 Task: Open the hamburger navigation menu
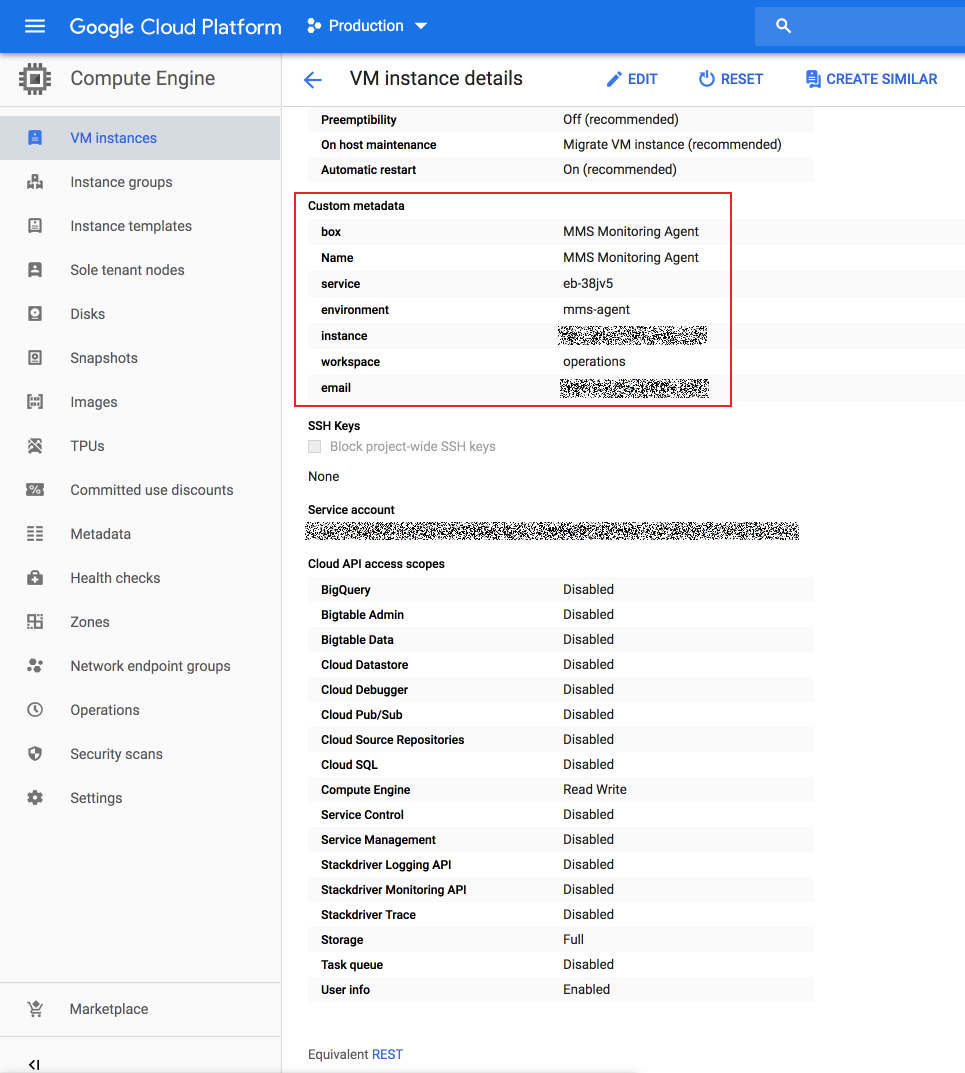35,26
